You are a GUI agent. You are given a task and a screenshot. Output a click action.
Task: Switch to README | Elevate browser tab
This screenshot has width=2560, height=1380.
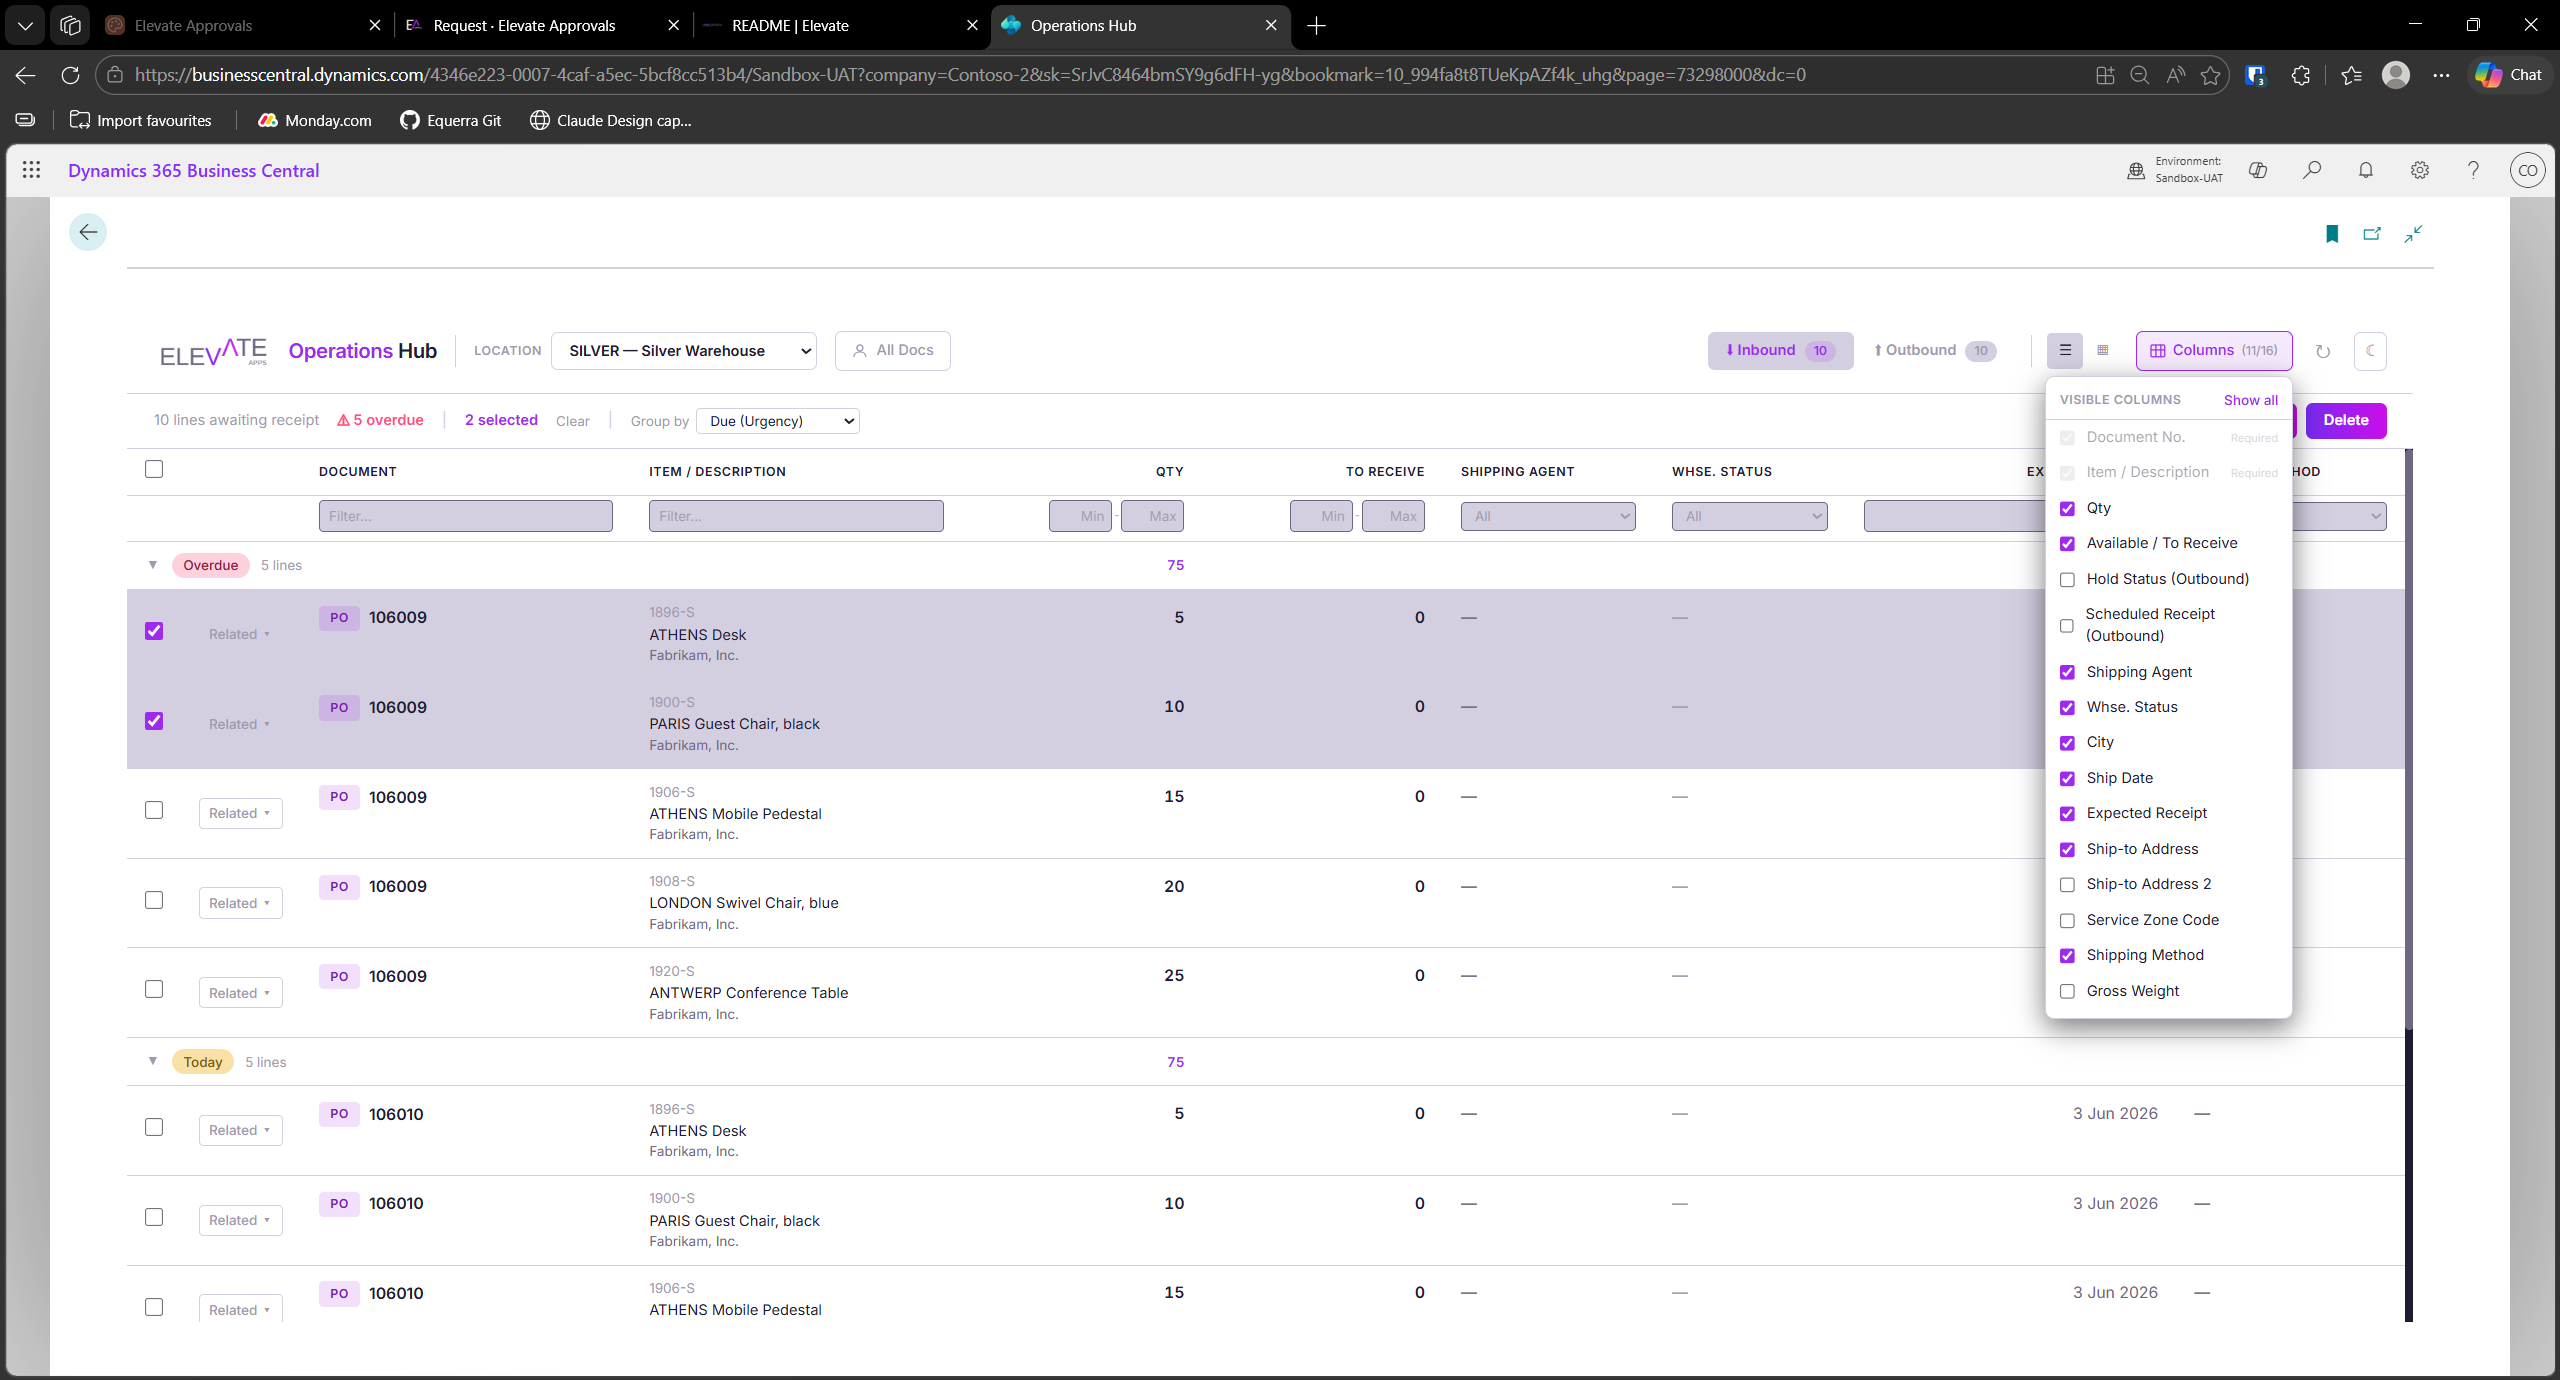(790, 26)
